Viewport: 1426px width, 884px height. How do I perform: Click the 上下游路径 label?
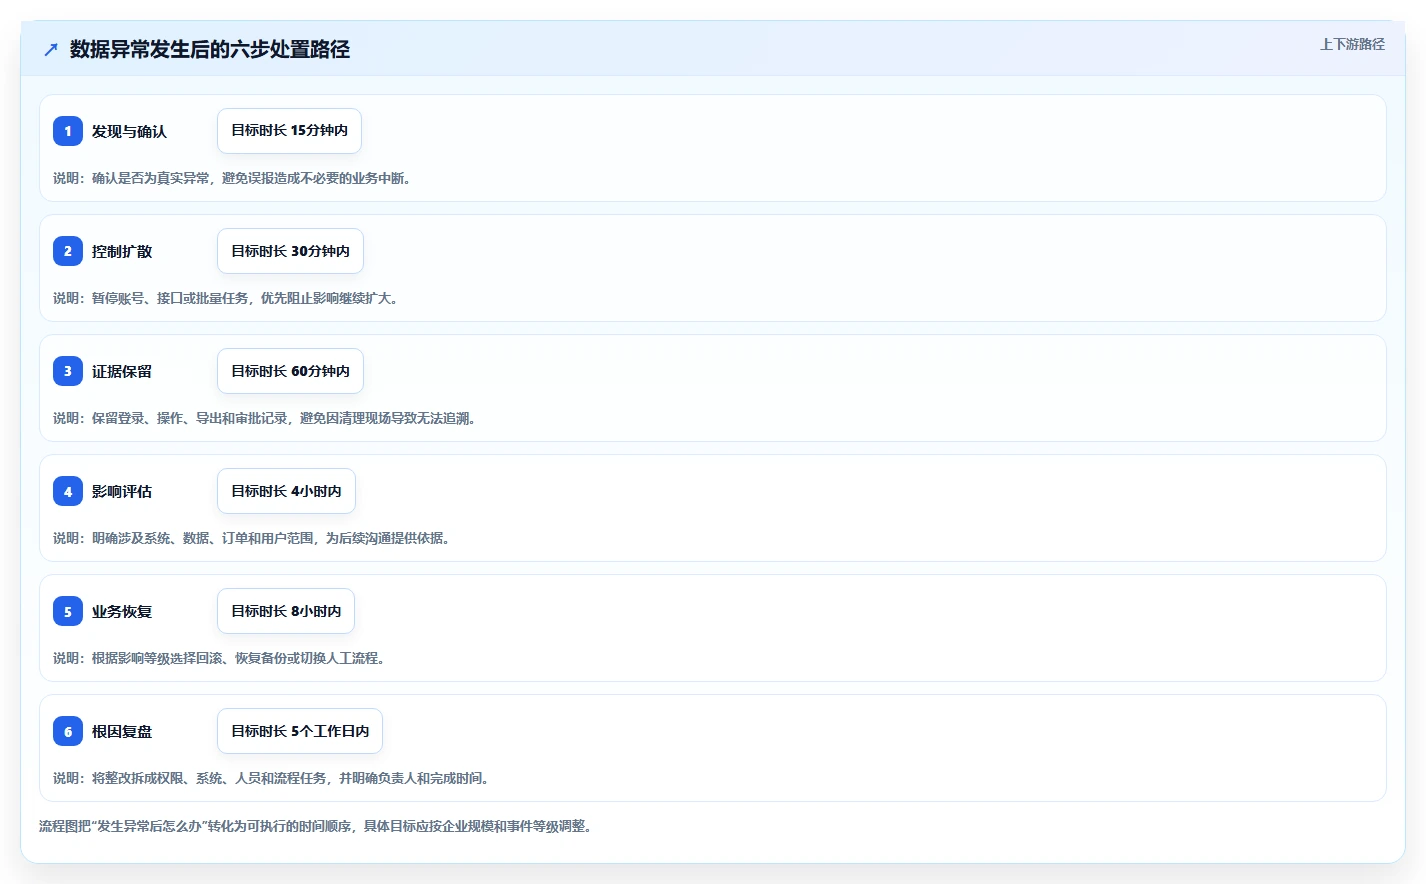pyautogui.click(x=1352, y=44)
